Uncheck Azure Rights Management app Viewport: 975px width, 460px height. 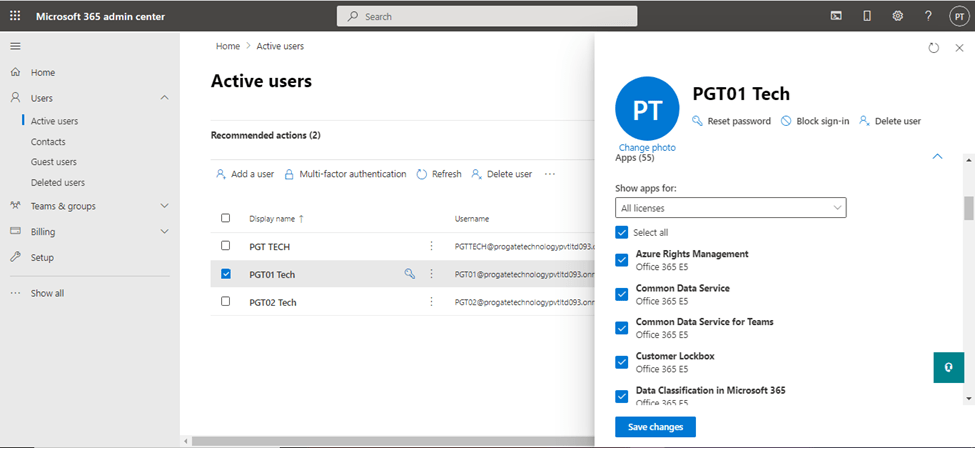pos(622,260)
